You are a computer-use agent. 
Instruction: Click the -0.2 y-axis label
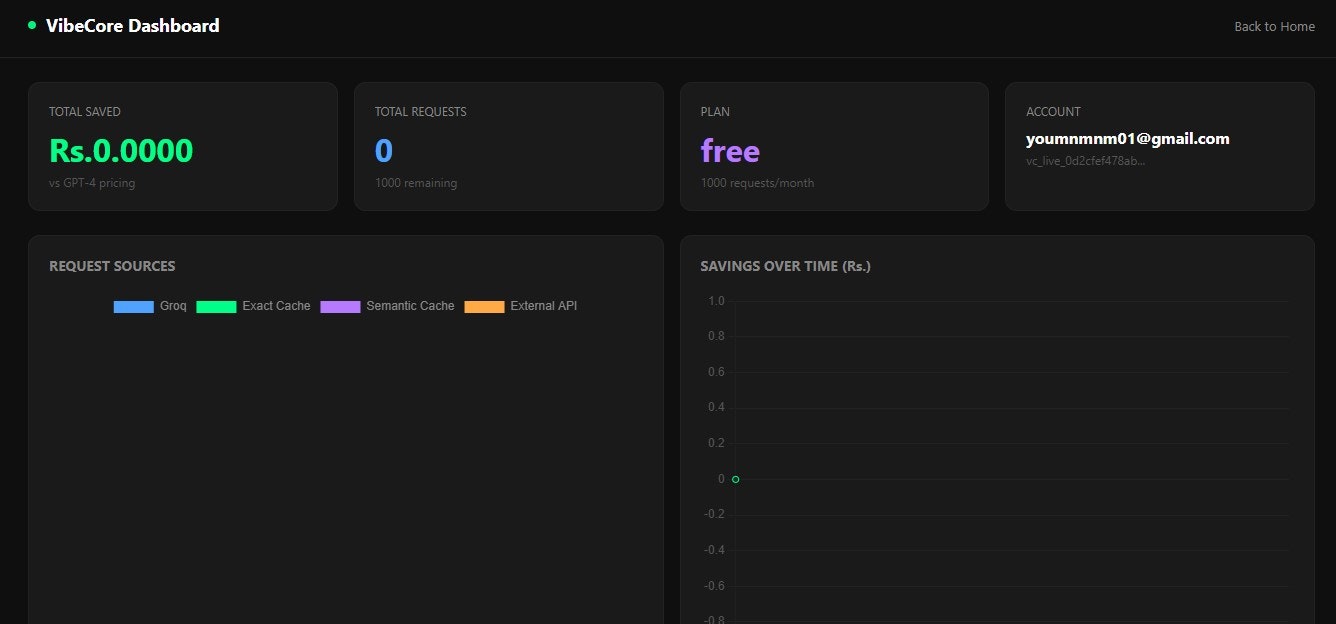click(714, 515)
